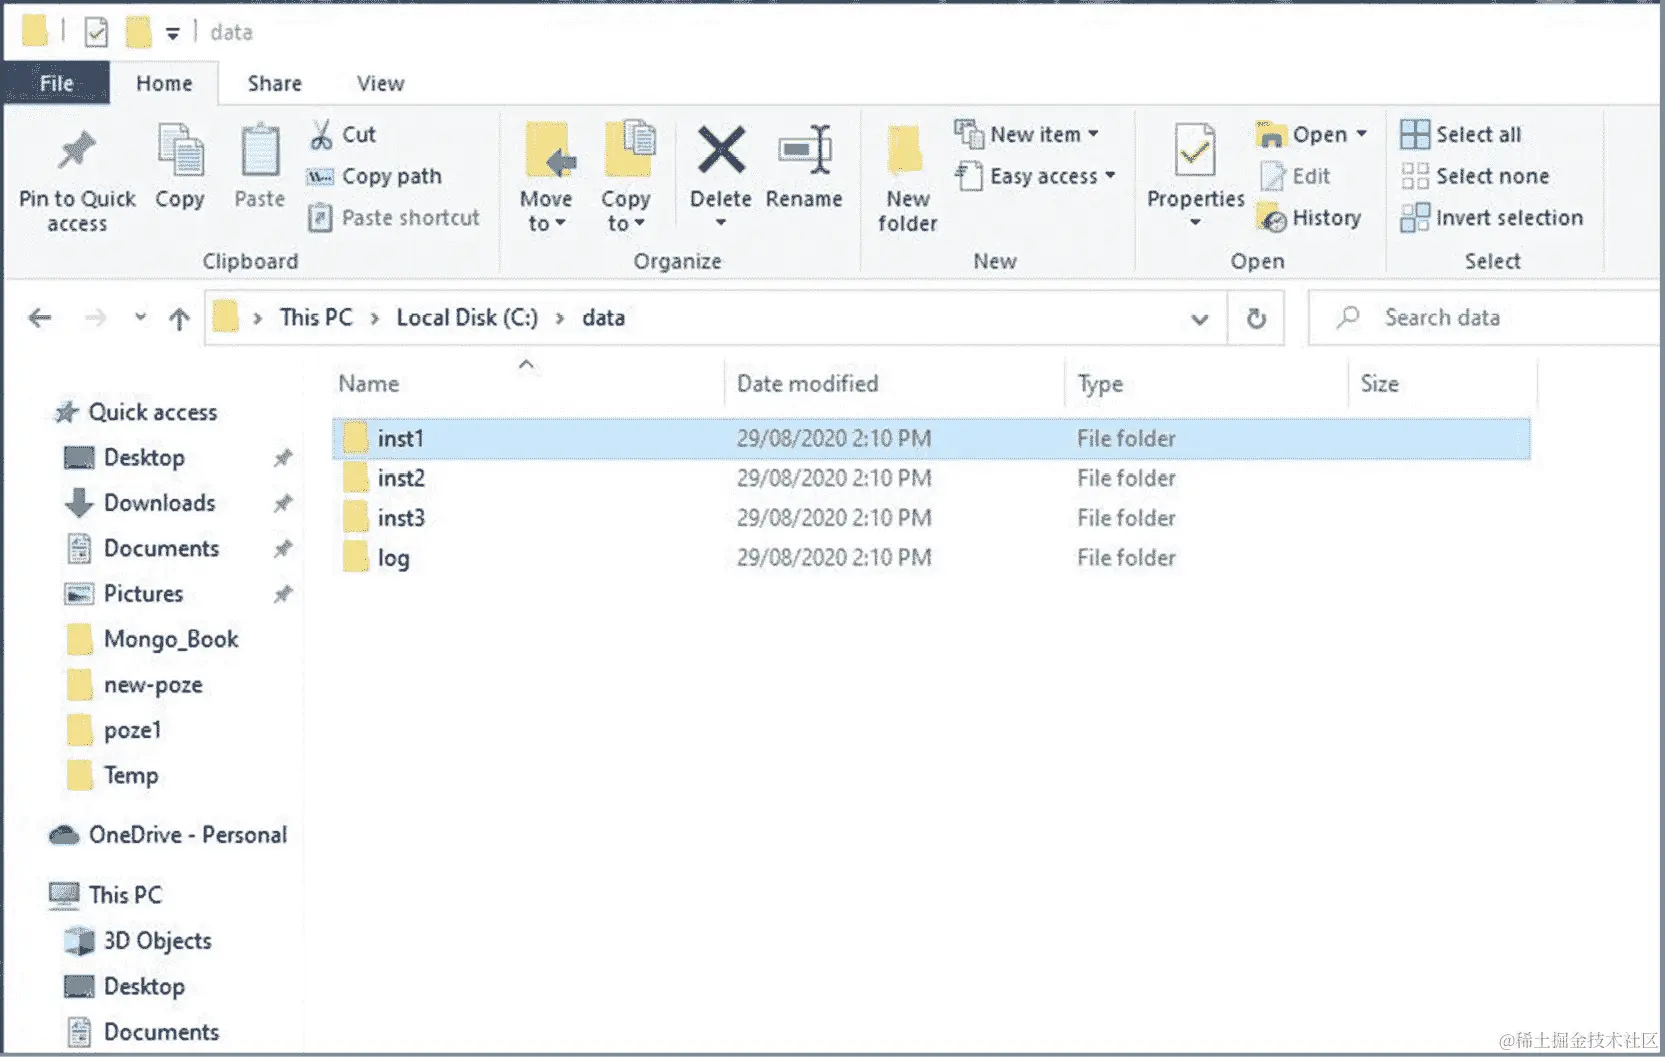This screenshot has height=1057, width=1665.
Task: Switch to the Home ribbon tab
Action: click(164, 83)
